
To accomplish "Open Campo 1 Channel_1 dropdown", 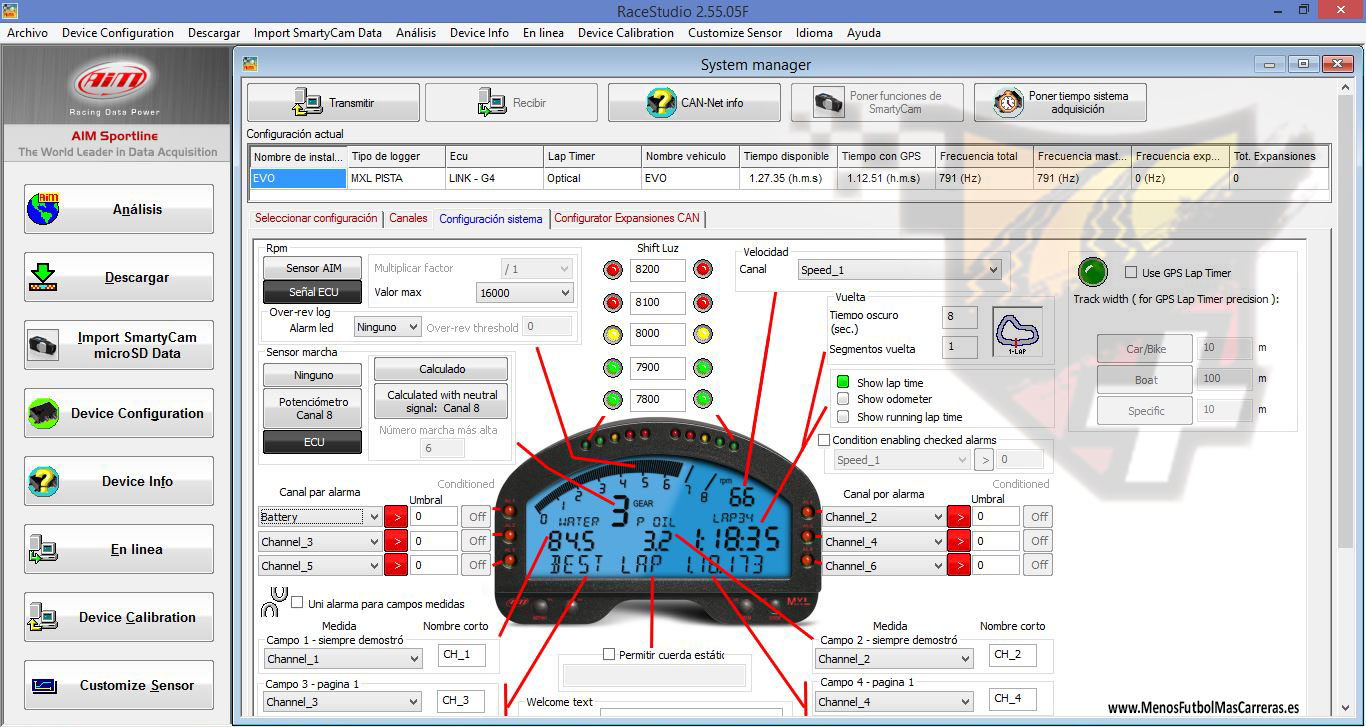I will point(343,659).
